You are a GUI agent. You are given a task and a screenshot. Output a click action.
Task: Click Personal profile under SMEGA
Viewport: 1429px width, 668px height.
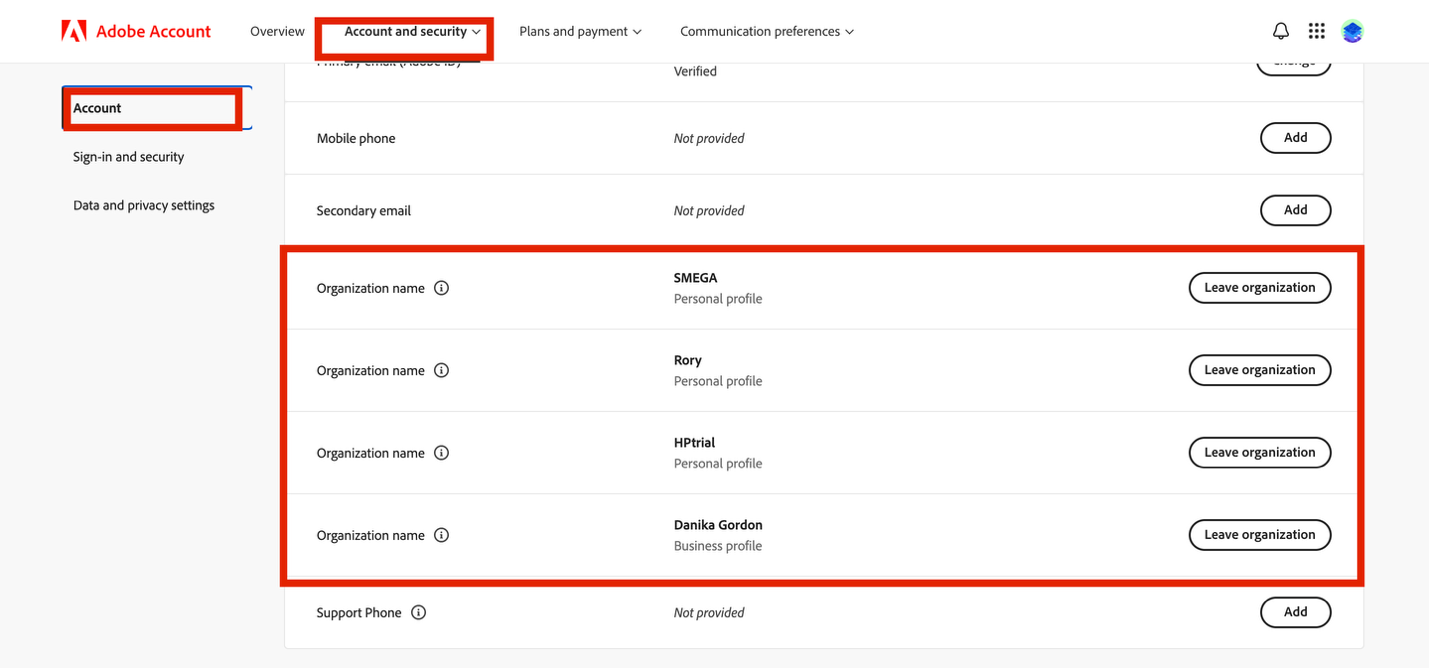click(718, 299)
